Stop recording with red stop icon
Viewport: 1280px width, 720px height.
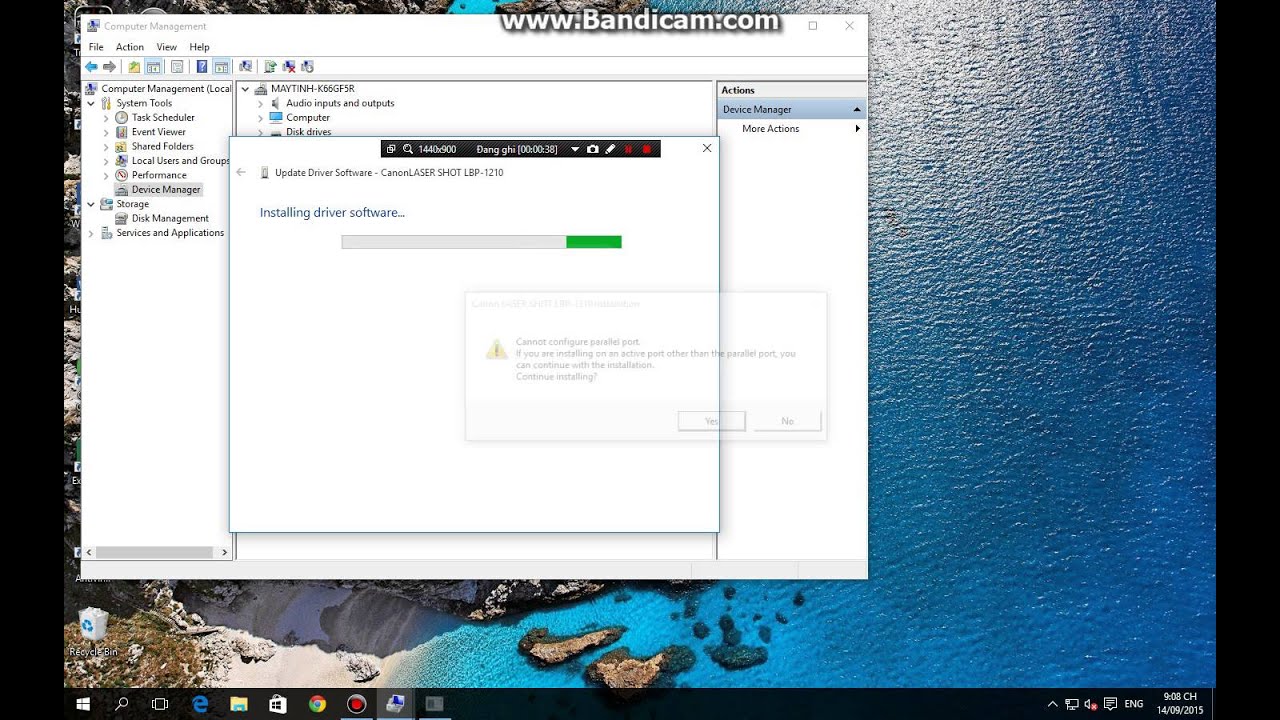pos(647,149)
